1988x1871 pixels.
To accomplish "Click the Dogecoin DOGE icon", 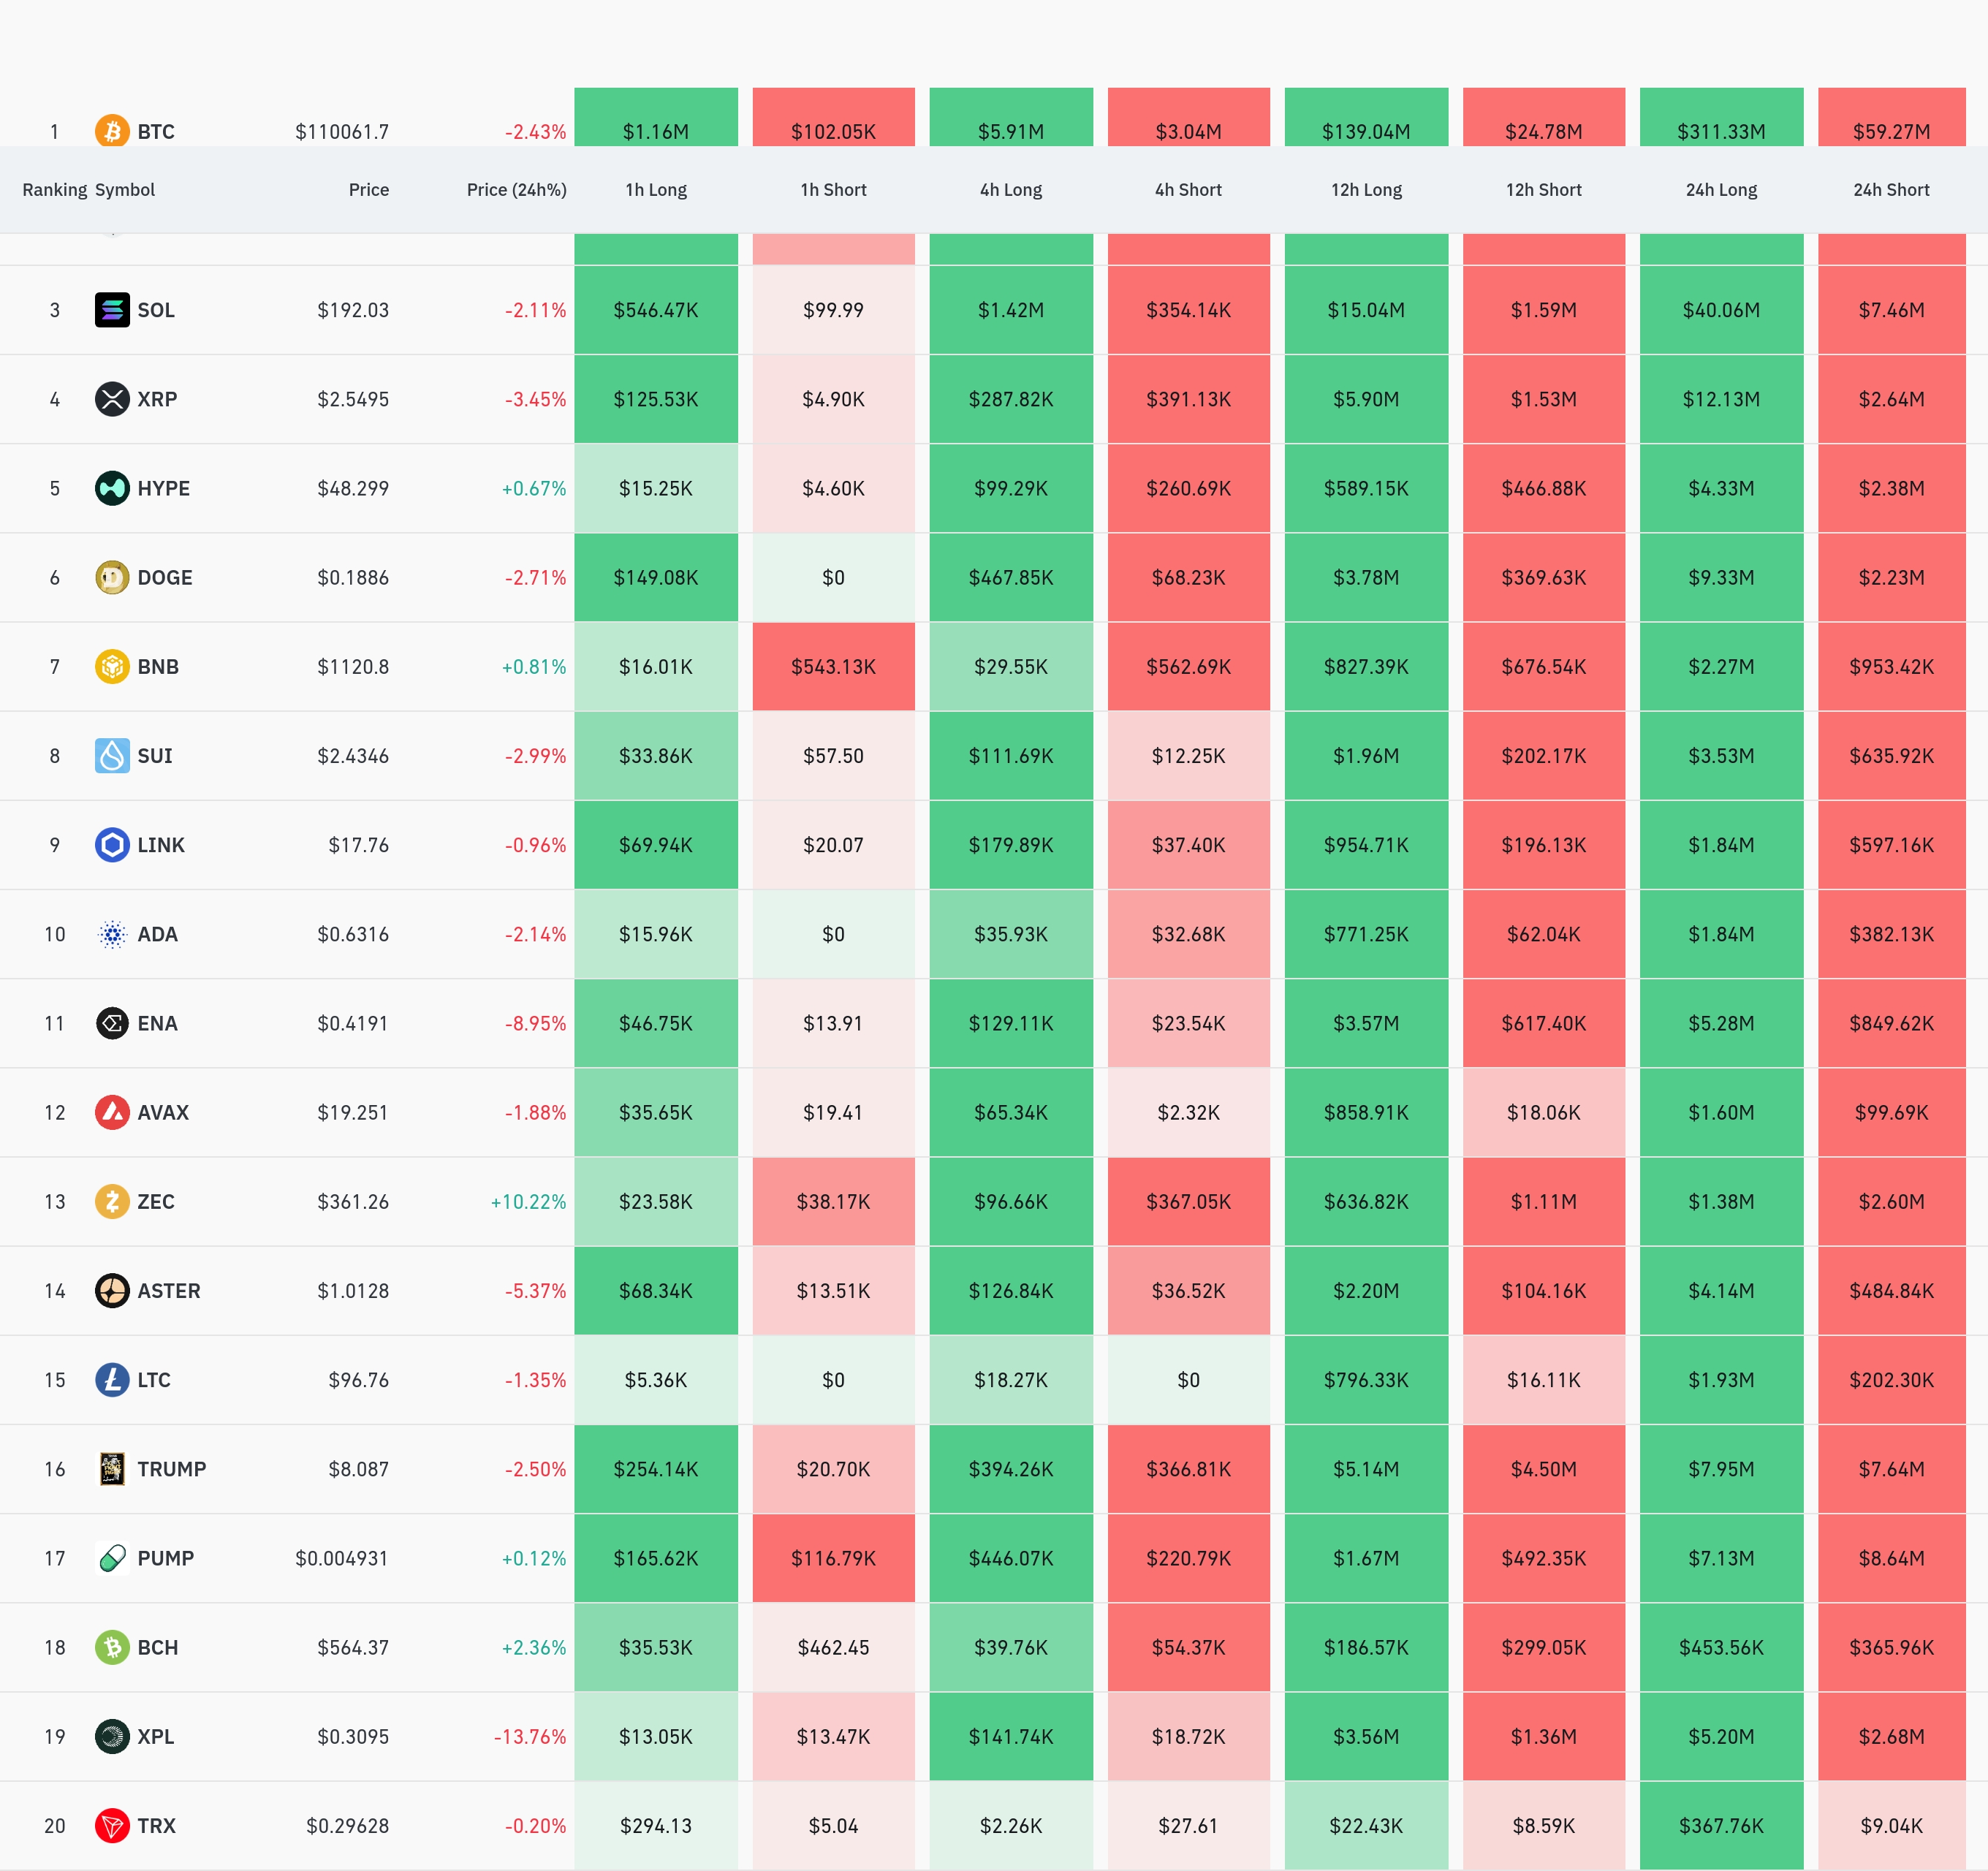I will (x=112, y=577).
